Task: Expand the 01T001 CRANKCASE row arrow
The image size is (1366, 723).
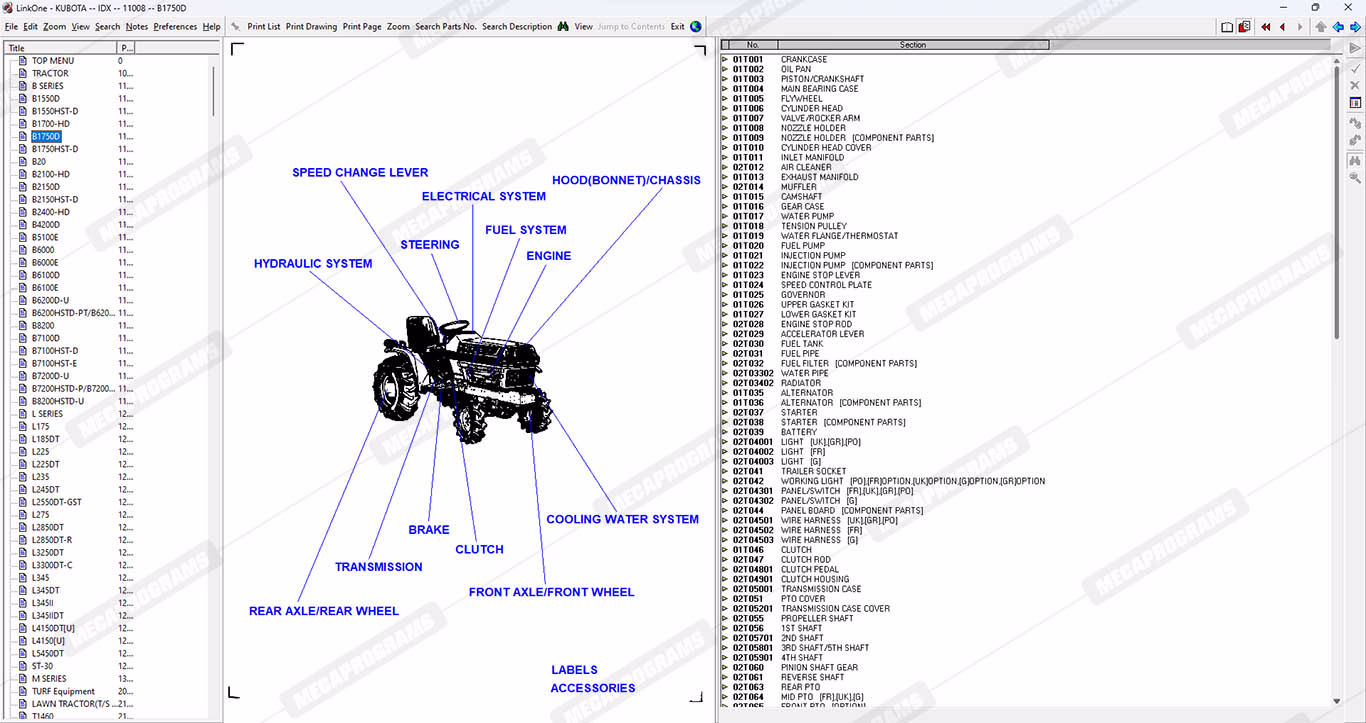Action: tap(725, 60)
